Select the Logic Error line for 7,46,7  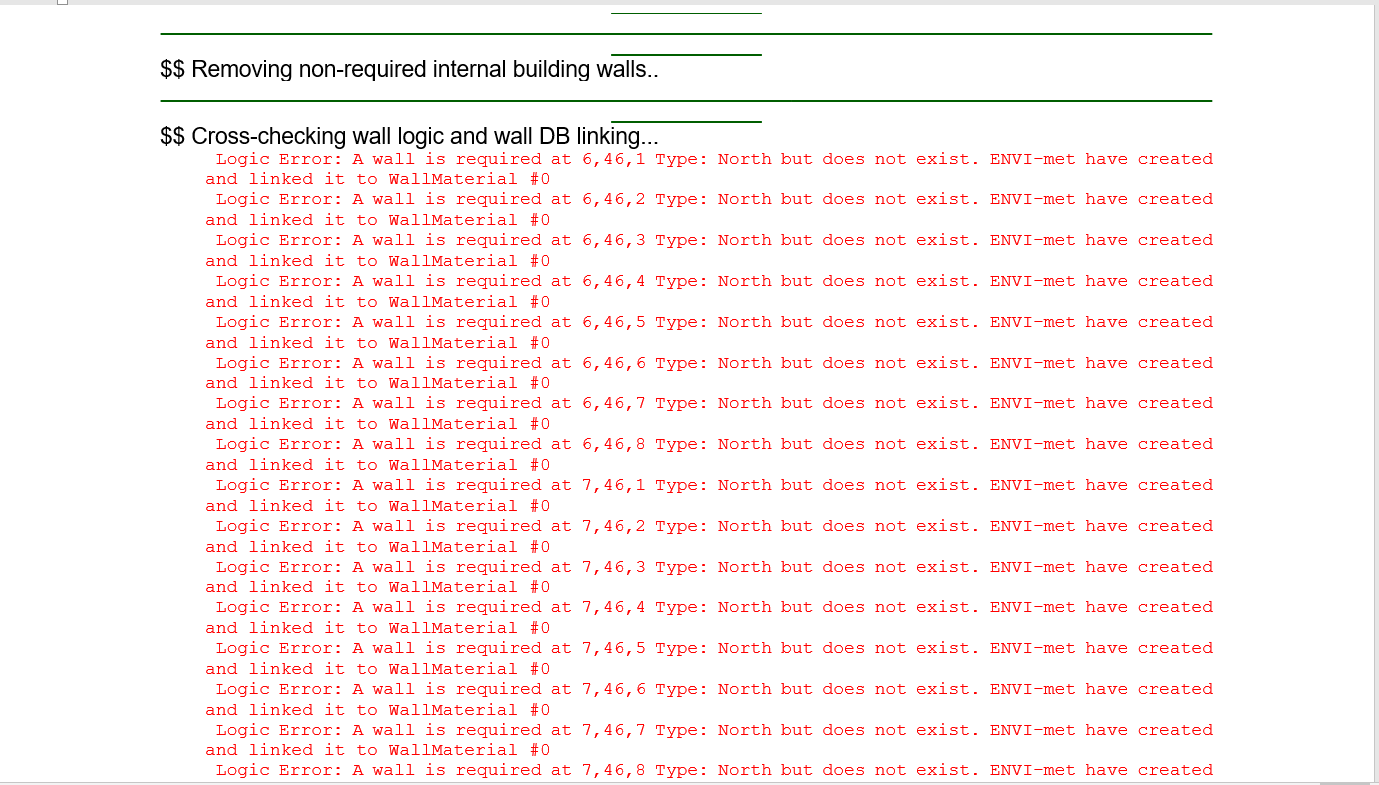click(x=714, y=730)
